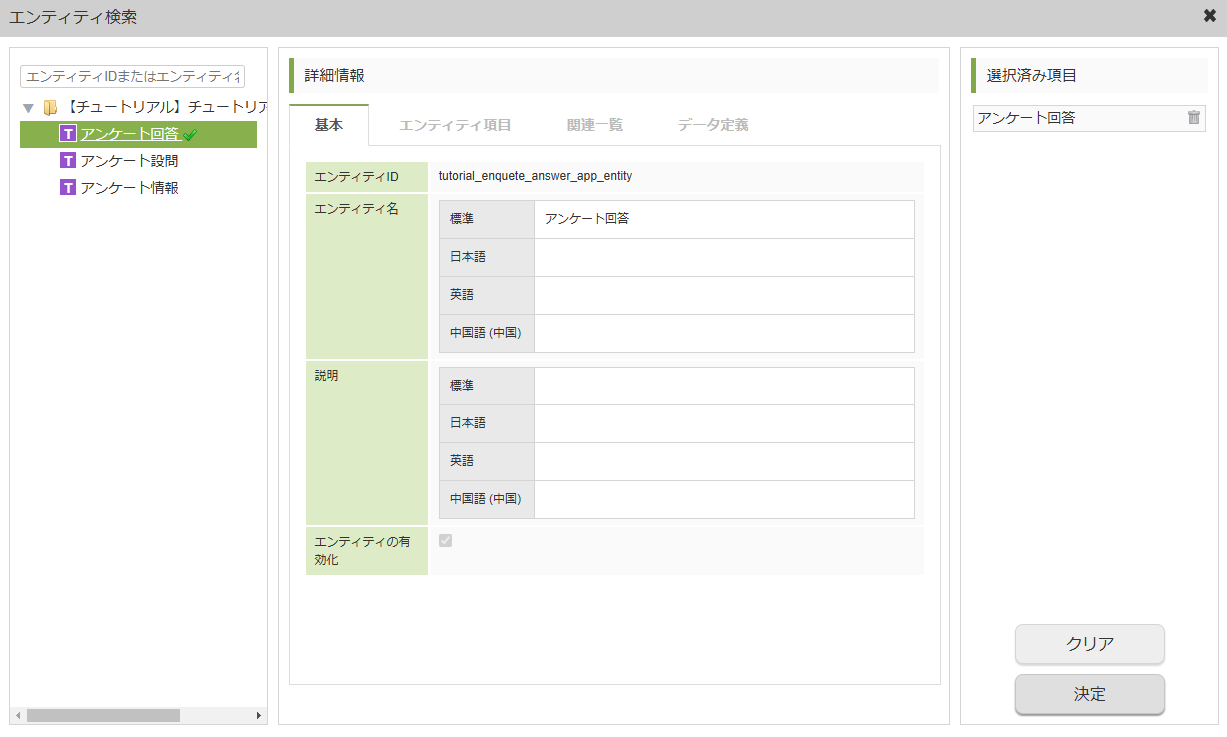This screenshot has width=1227, height=737.
Task: View the データ定義 tab
Action: (712, 125)
